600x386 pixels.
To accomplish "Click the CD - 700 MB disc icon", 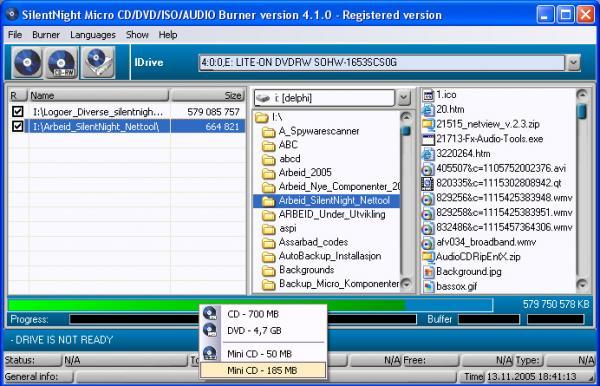I will coord(210,314).
